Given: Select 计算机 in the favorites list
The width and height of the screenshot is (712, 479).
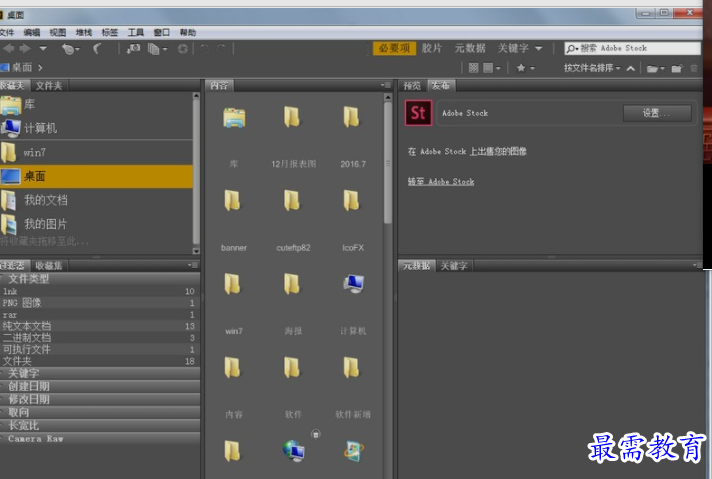Looking at the screenshot, I should tap(96, 128).
